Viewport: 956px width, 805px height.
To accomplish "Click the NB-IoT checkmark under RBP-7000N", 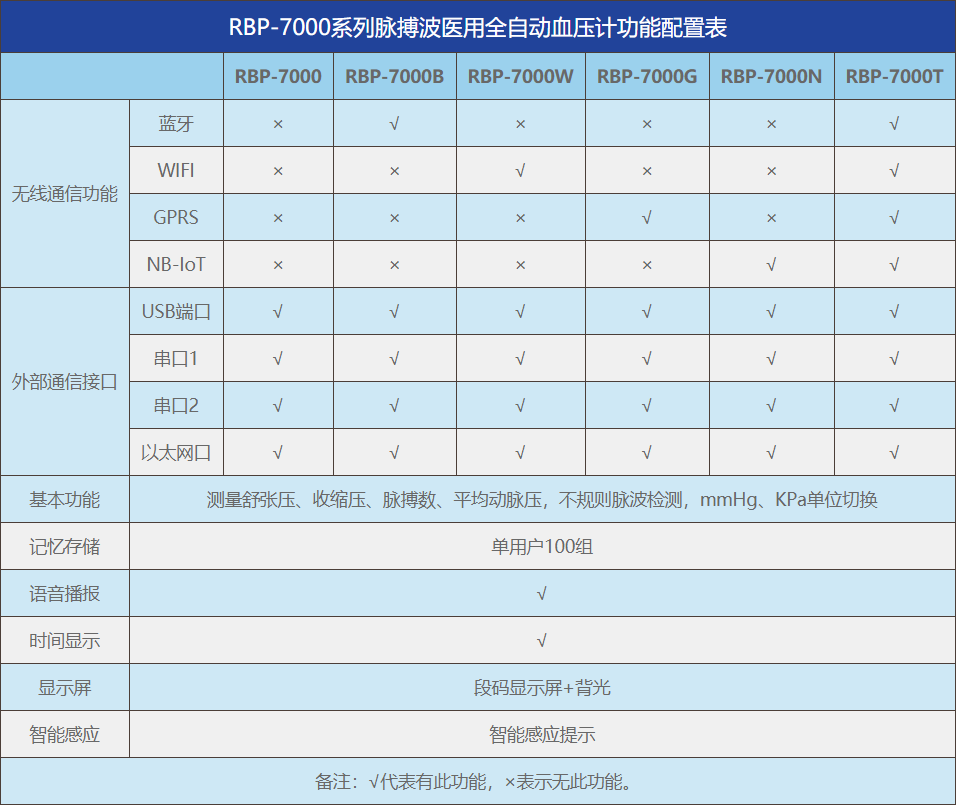I will coord(771,265).
